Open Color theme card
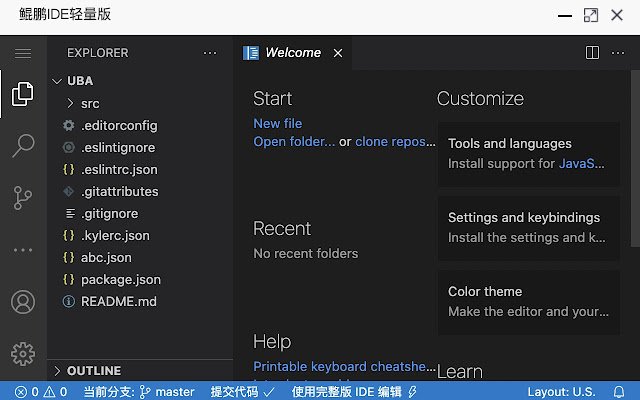Screen dimensions: 640x400 [x=529, y=302]
